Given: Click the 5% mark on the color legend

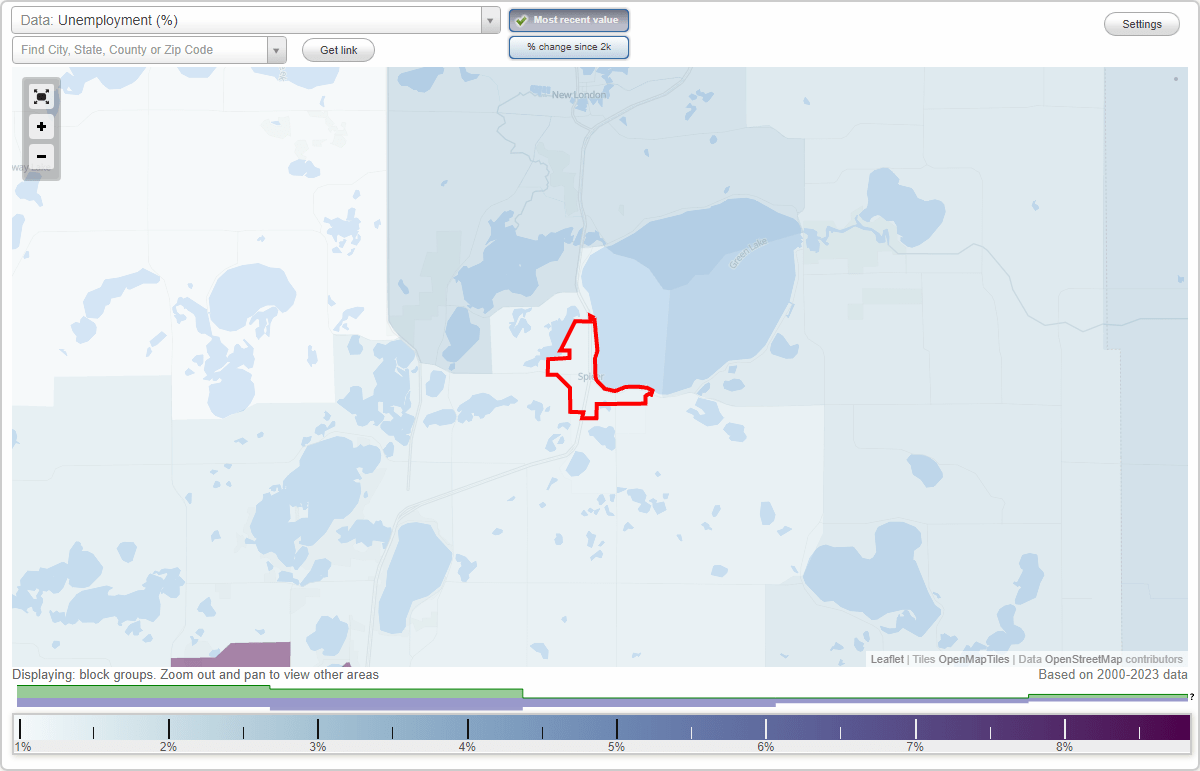Looking at the screenshot, I should (617, 746).
